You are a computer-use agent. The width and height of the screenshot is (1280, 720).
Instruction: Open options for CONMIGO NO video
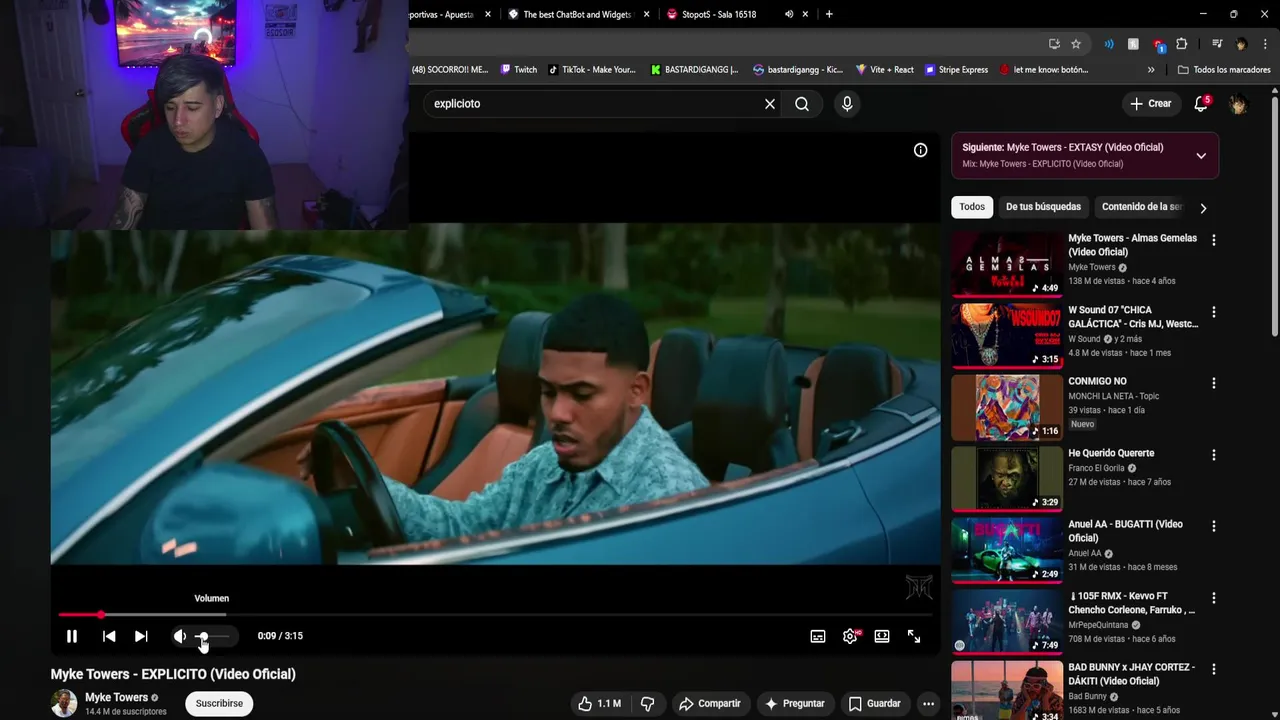(x=1214, y=383)
